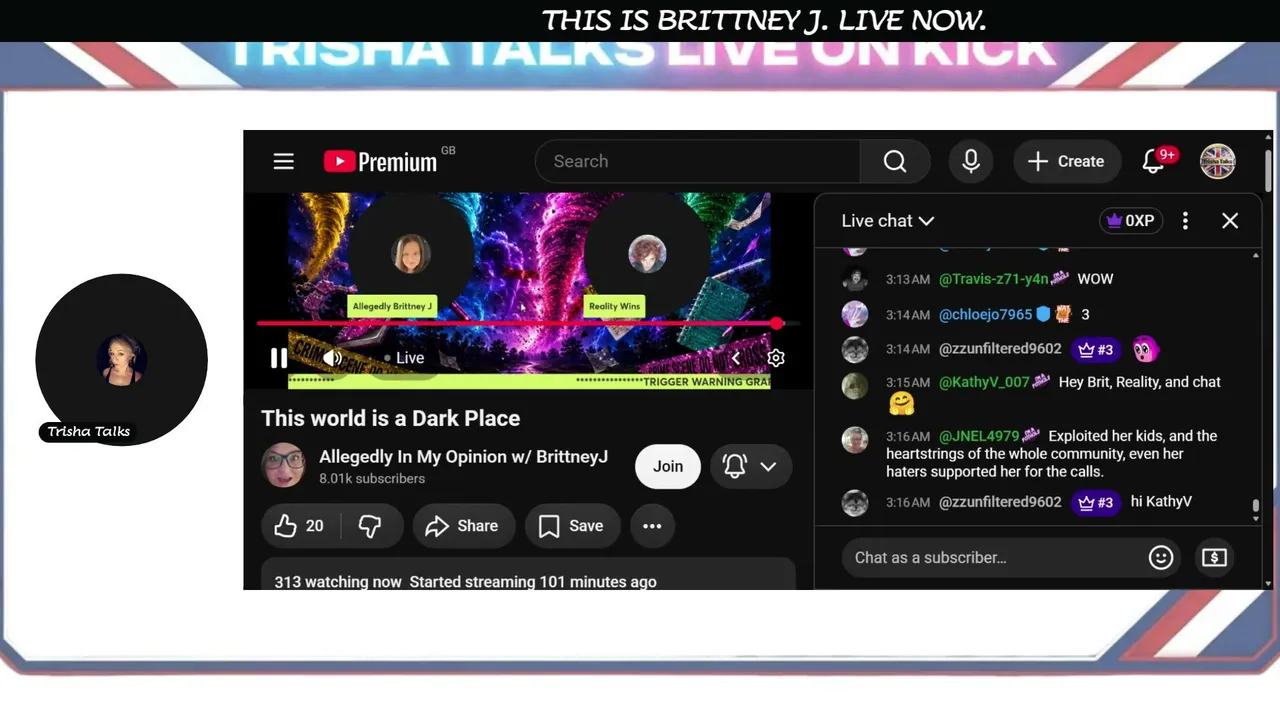Click video title 'This world is a Dark Place'
The height and width of the screenshot is (720, 1280).
[391, 418]
